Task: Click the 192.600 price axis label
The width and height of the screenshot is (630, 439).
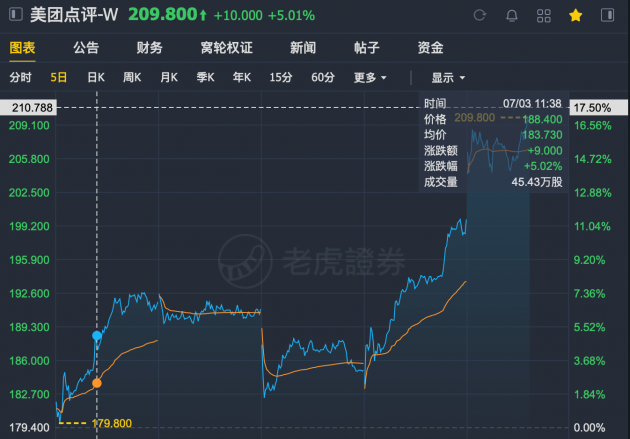Action: pyautogui.click(x=29, y=294)
